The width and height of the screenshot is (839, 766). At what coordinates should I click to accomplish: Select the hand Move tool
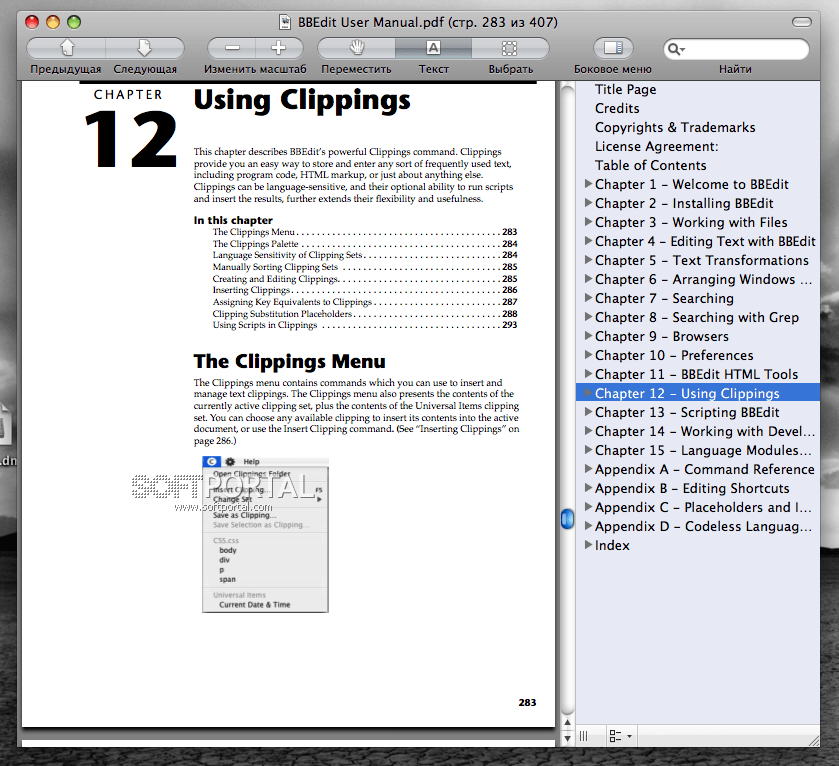click(x=356, y=48)
